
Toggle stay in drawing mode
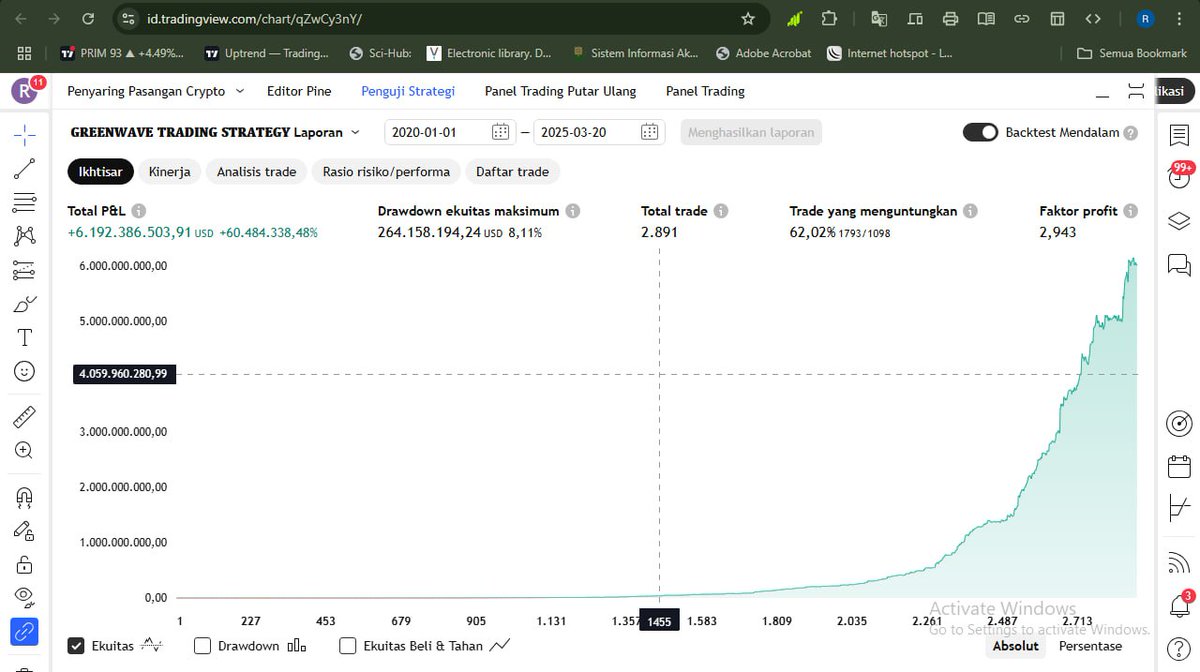point(24,531)
